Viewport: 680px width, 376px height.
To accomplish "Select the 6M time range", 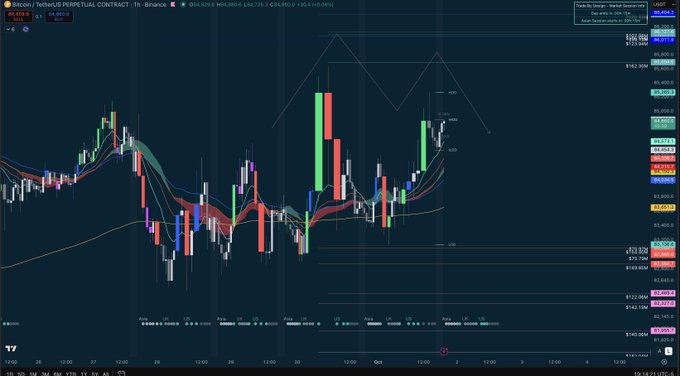I will tap(57, 374).
